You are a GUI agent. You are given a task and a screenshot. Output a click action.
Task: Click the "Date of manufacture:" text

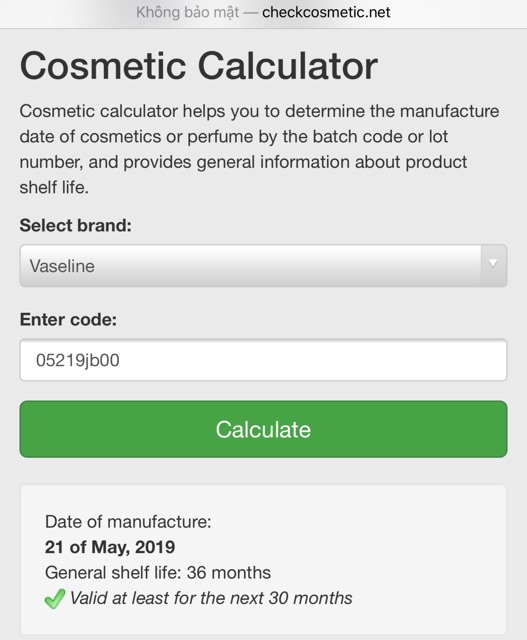tap(128, 522)
